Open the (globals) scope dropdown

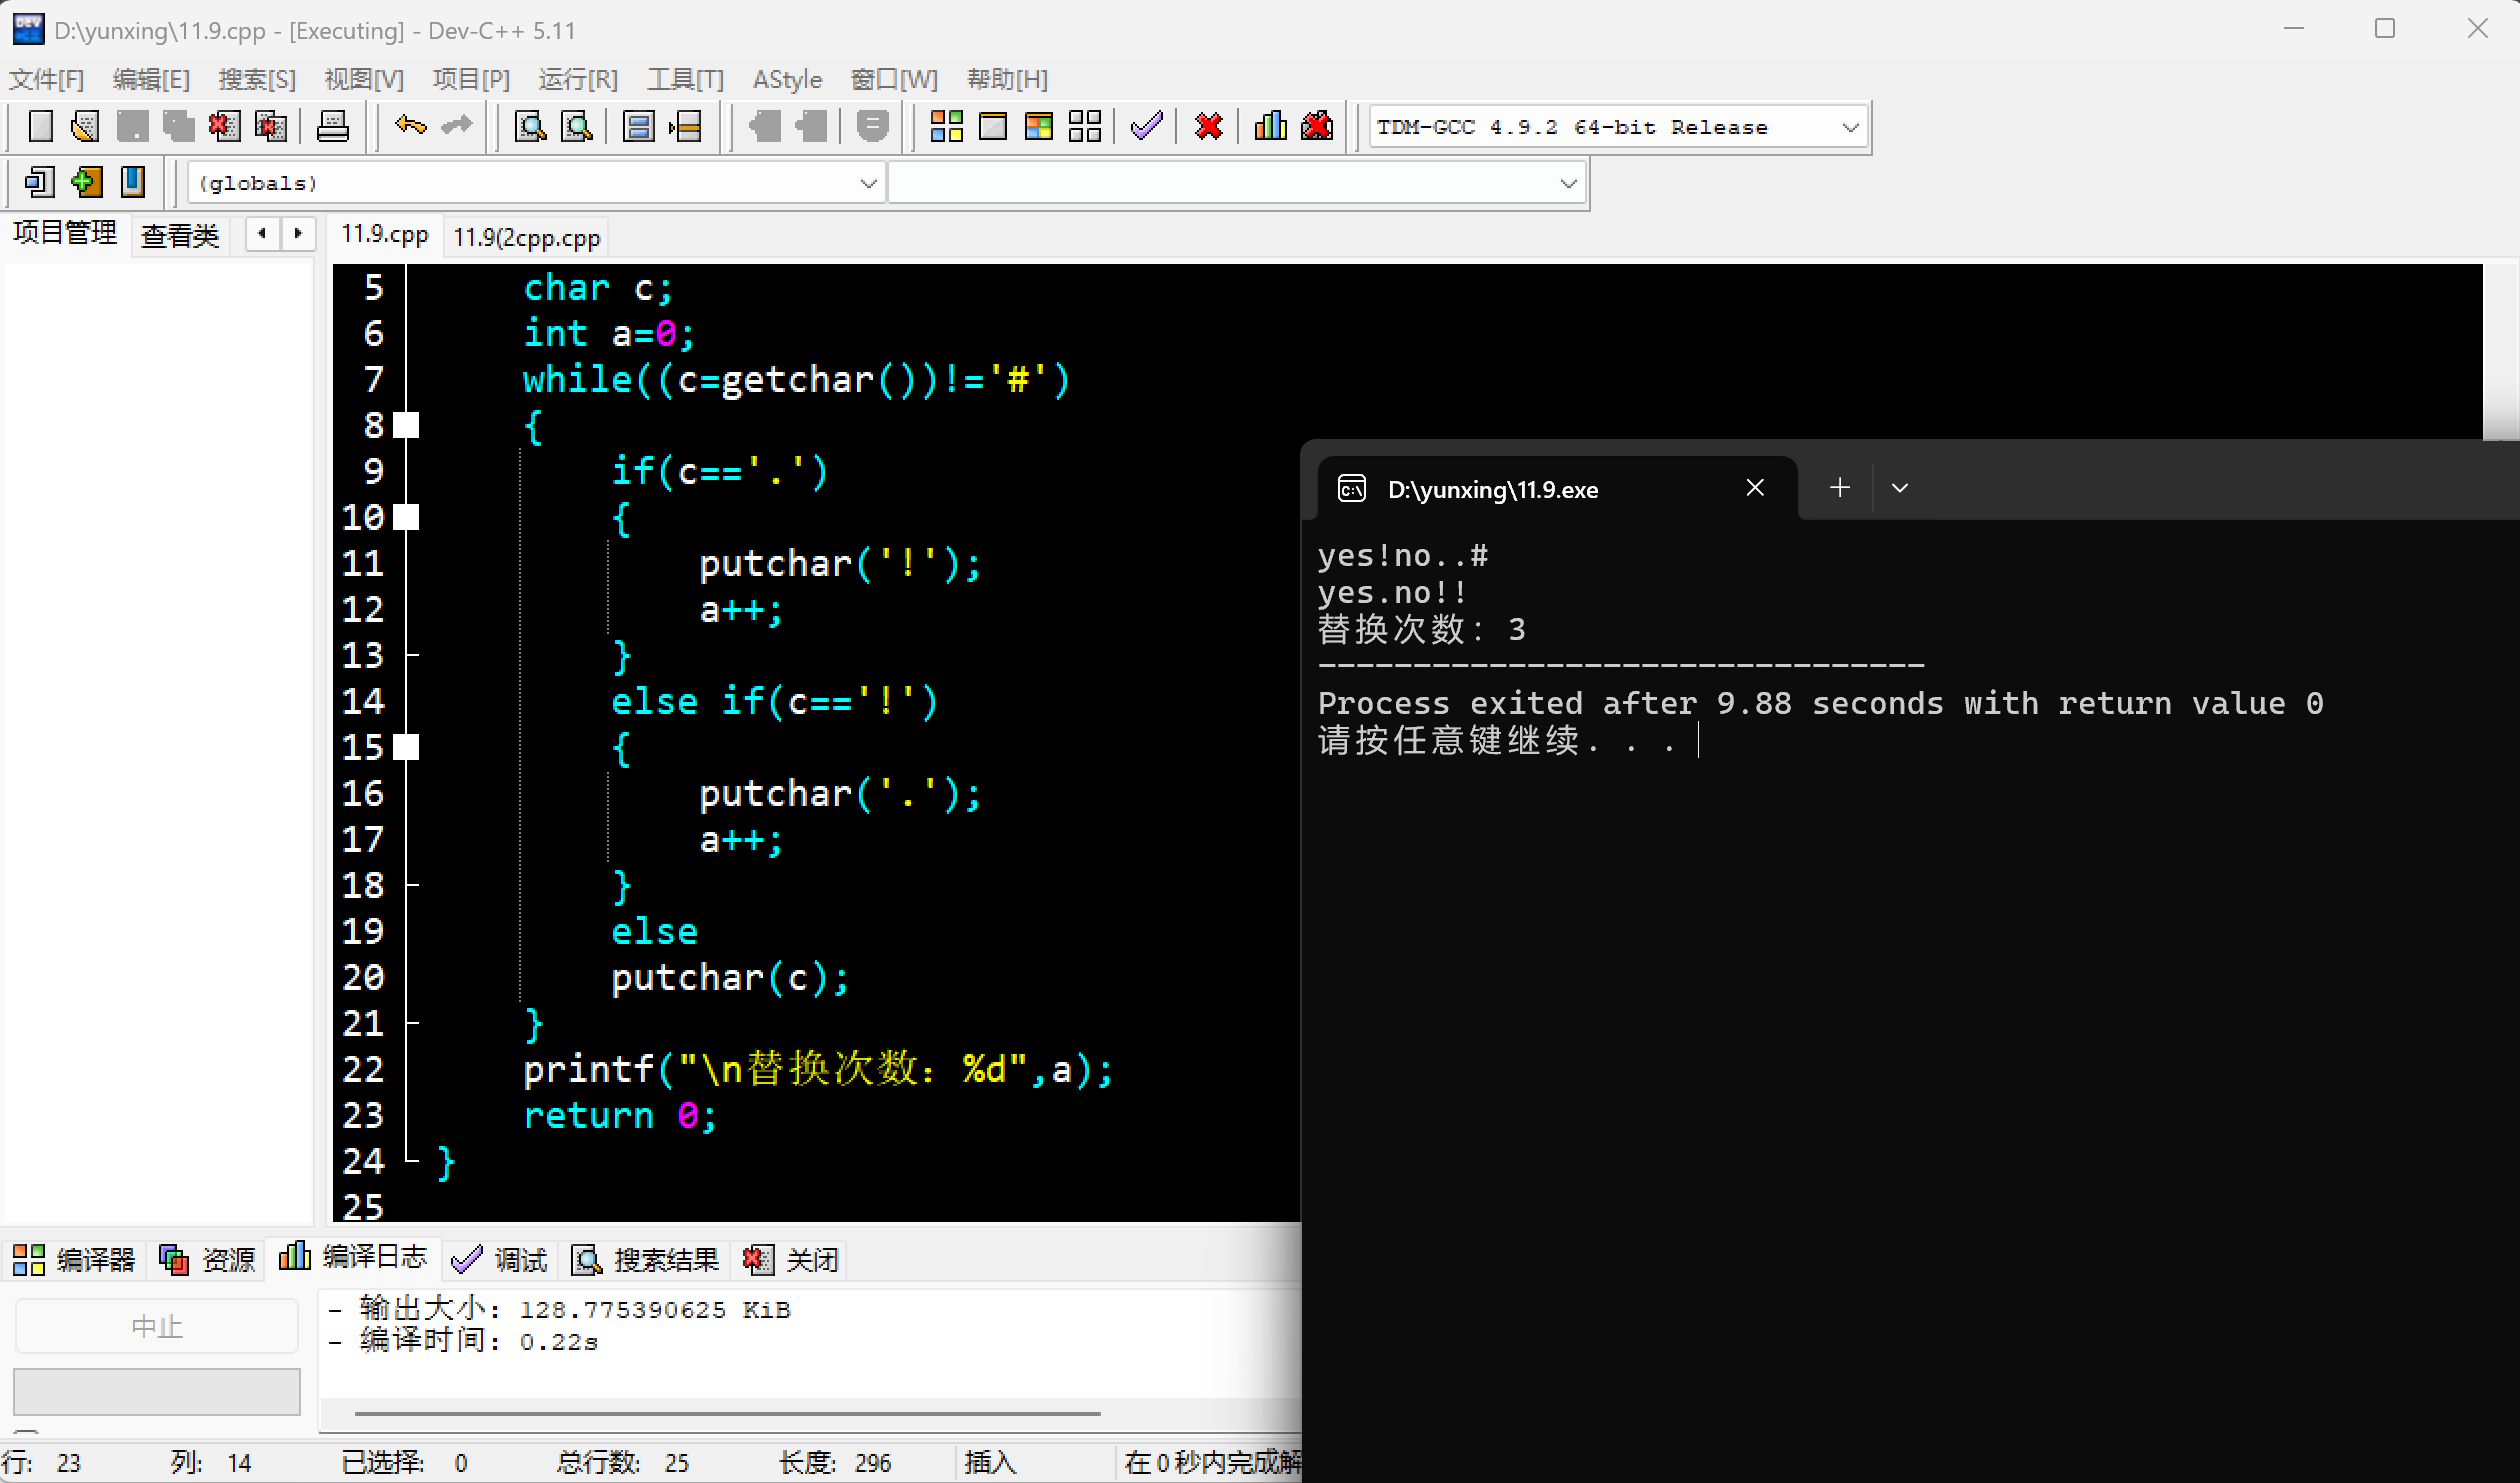point(867,183)
